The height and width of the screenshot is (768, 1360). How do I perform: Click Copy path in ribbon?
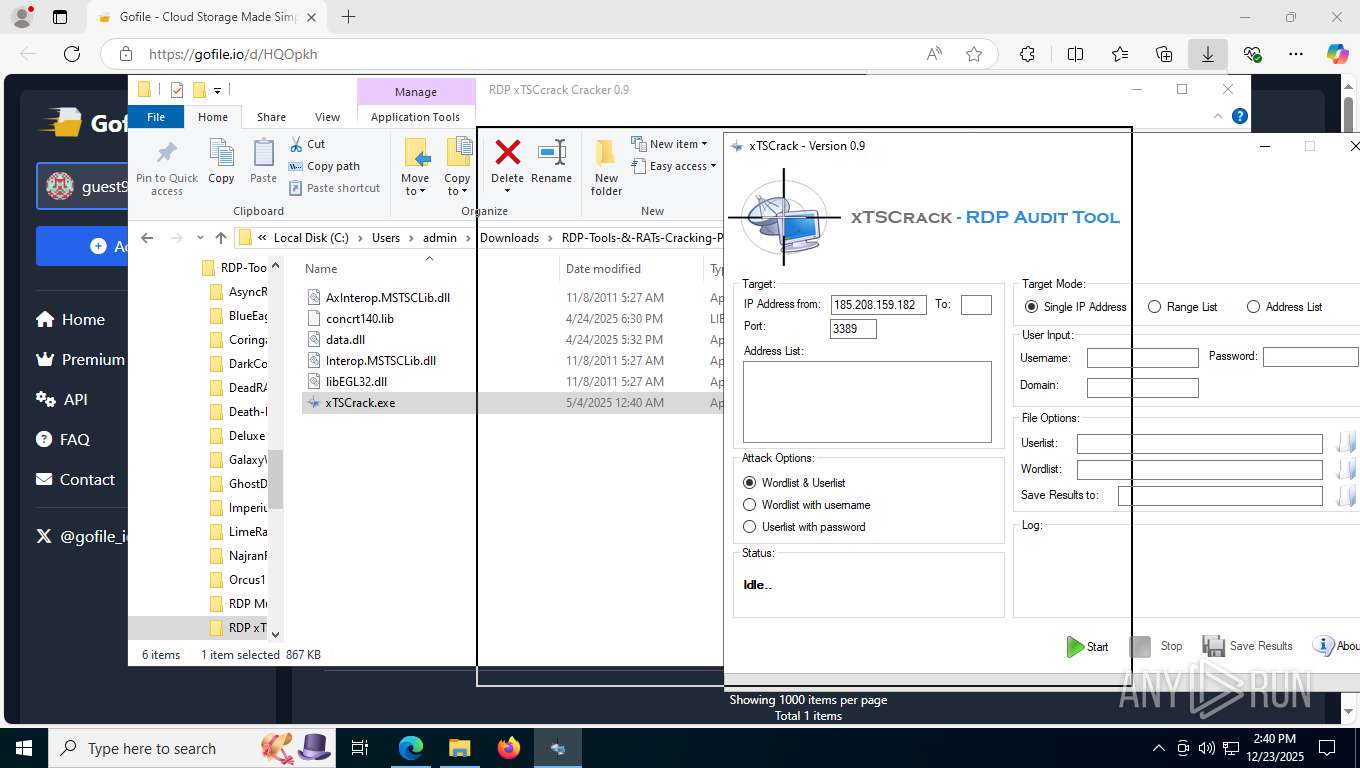point(324,166)
